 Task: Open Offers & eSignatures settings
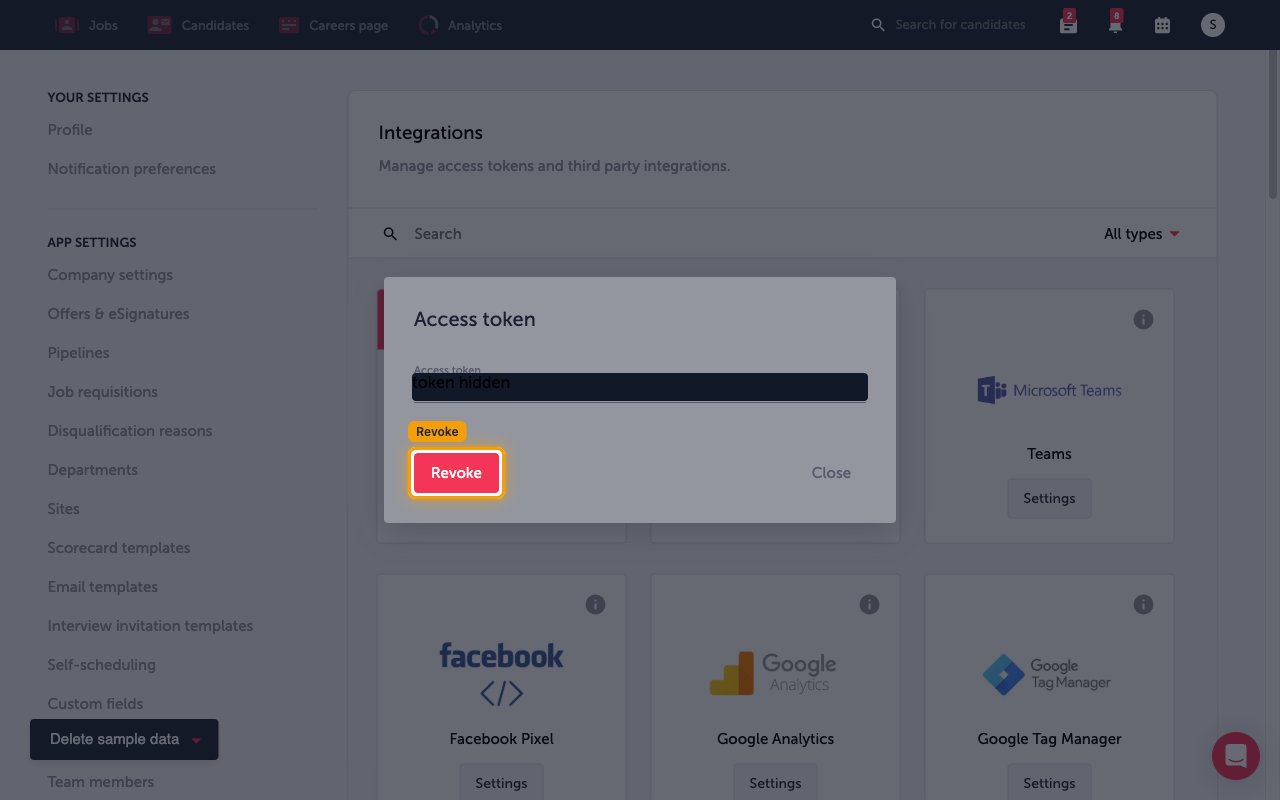(118, 314)
